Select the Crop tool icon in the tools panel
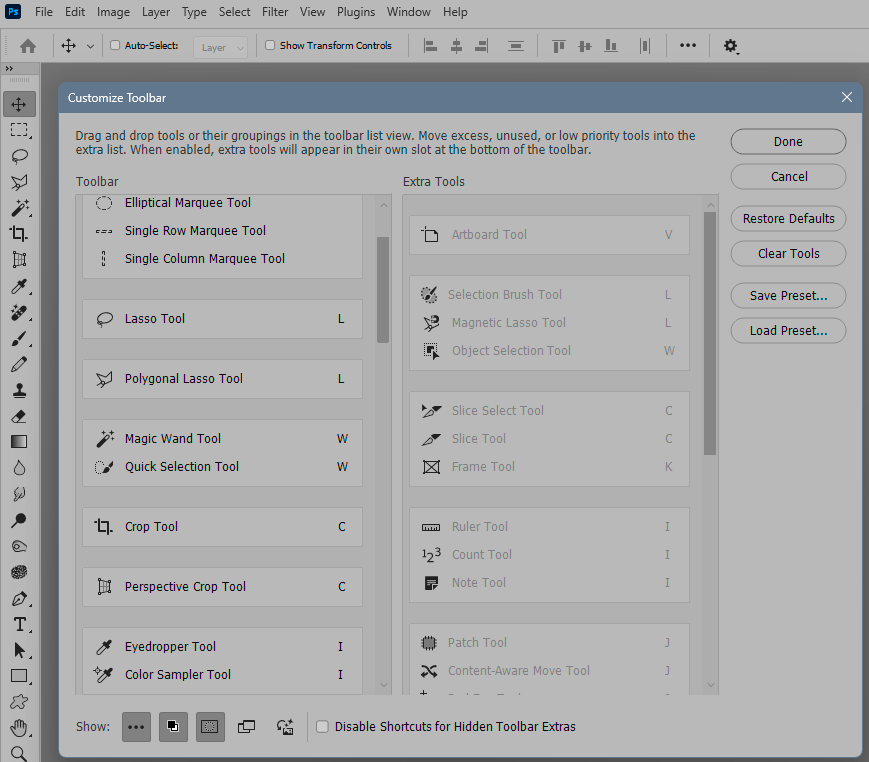 pos(19,233)
